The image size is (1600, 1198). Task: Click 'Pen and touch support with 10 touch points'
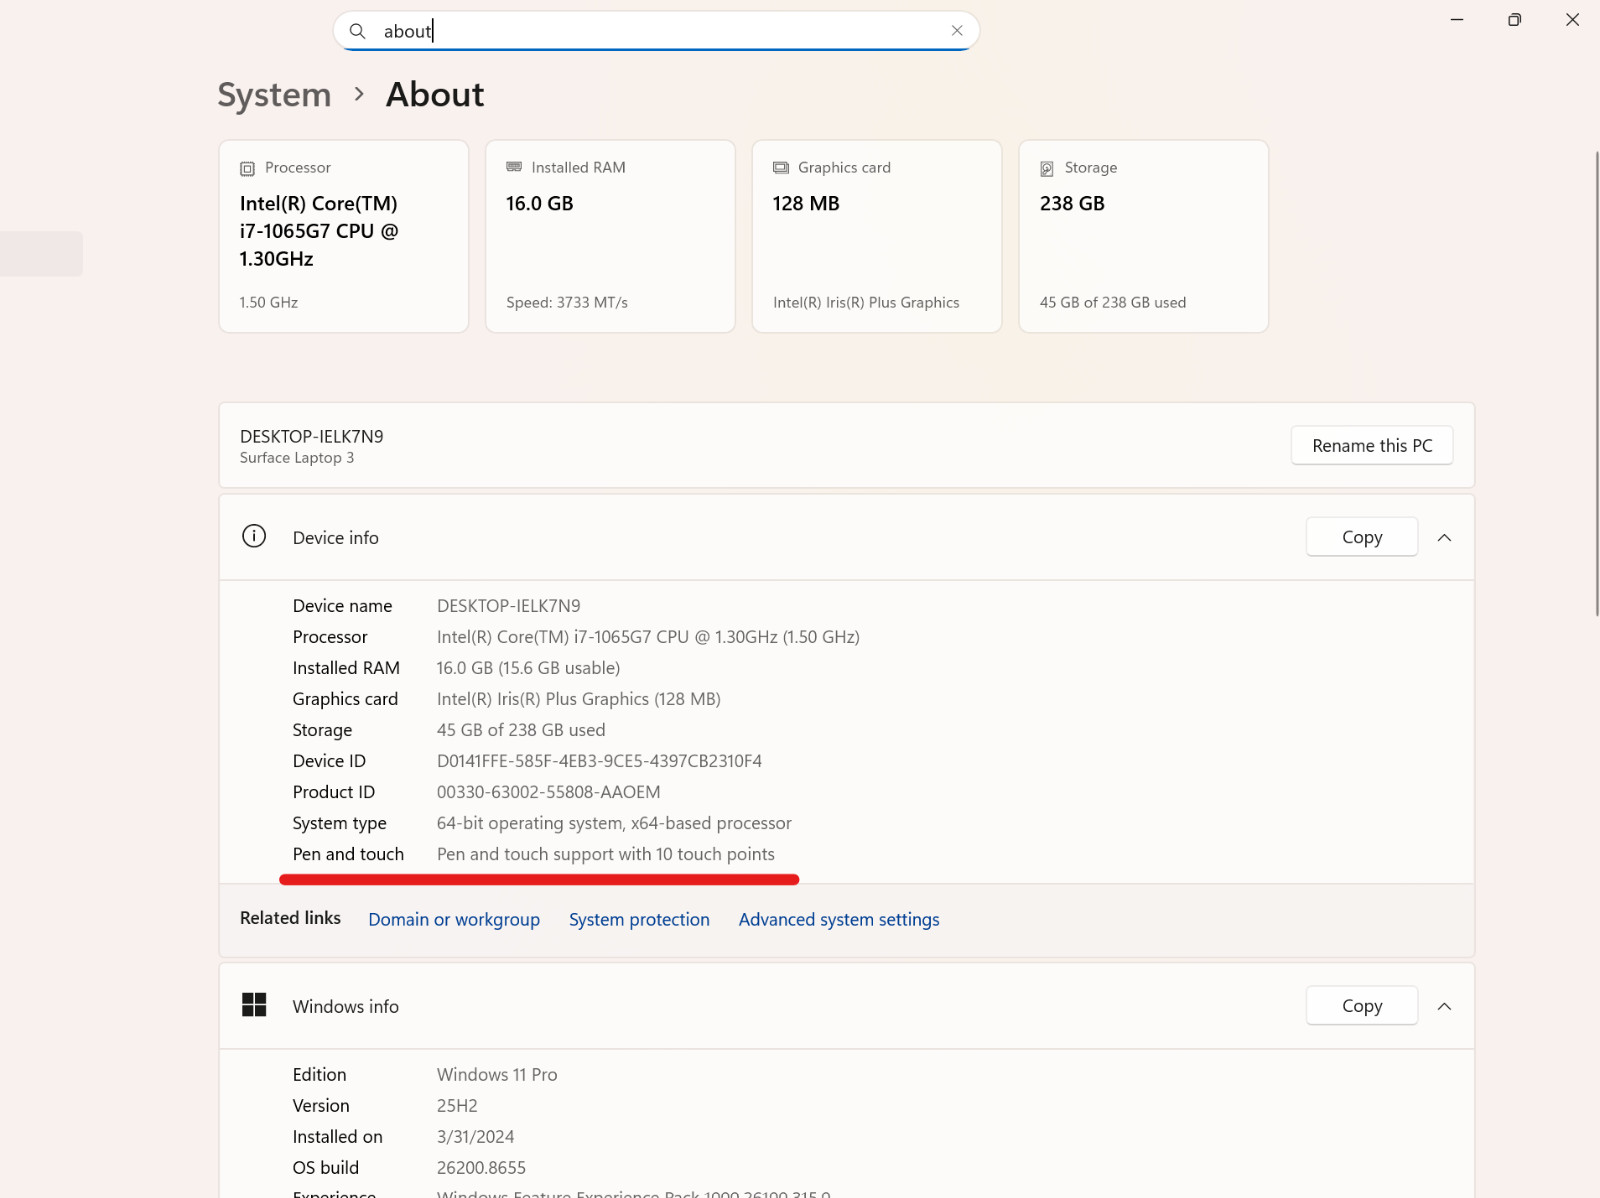point(606,854)
